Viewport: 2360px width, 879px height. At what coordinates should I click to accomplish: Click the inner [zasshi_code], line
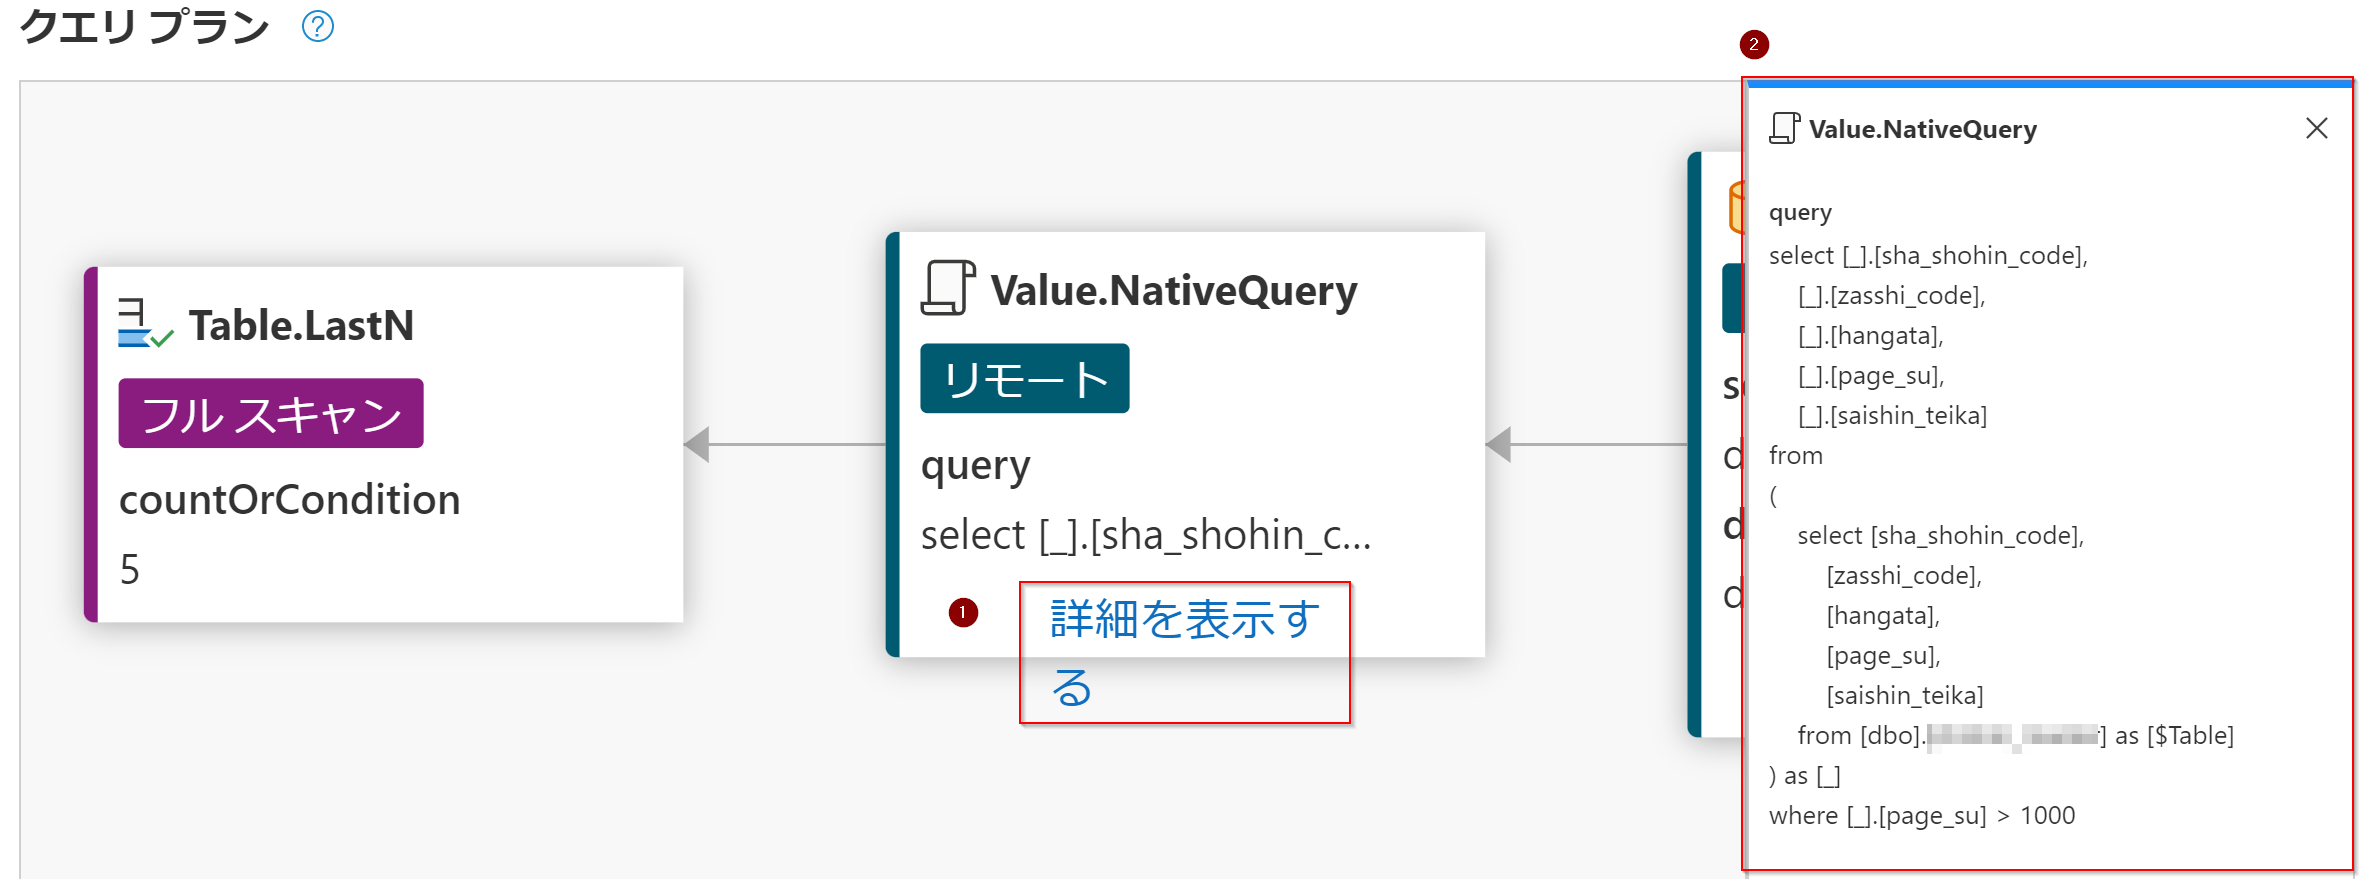pos(1904,576)
